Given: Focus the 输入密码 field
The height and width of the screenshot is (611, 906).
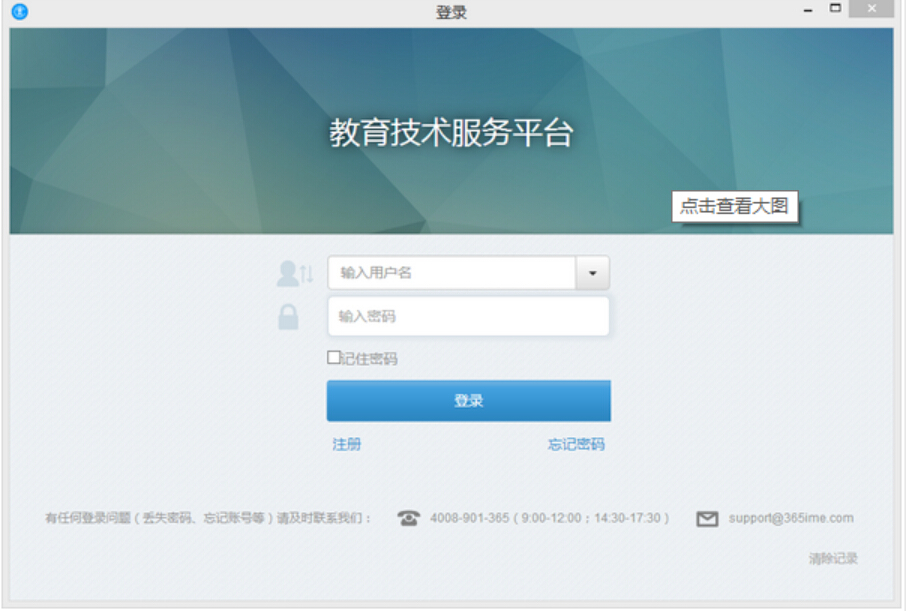Looking at the screenshot, I should pyautogui.click(x=468, y=317).
